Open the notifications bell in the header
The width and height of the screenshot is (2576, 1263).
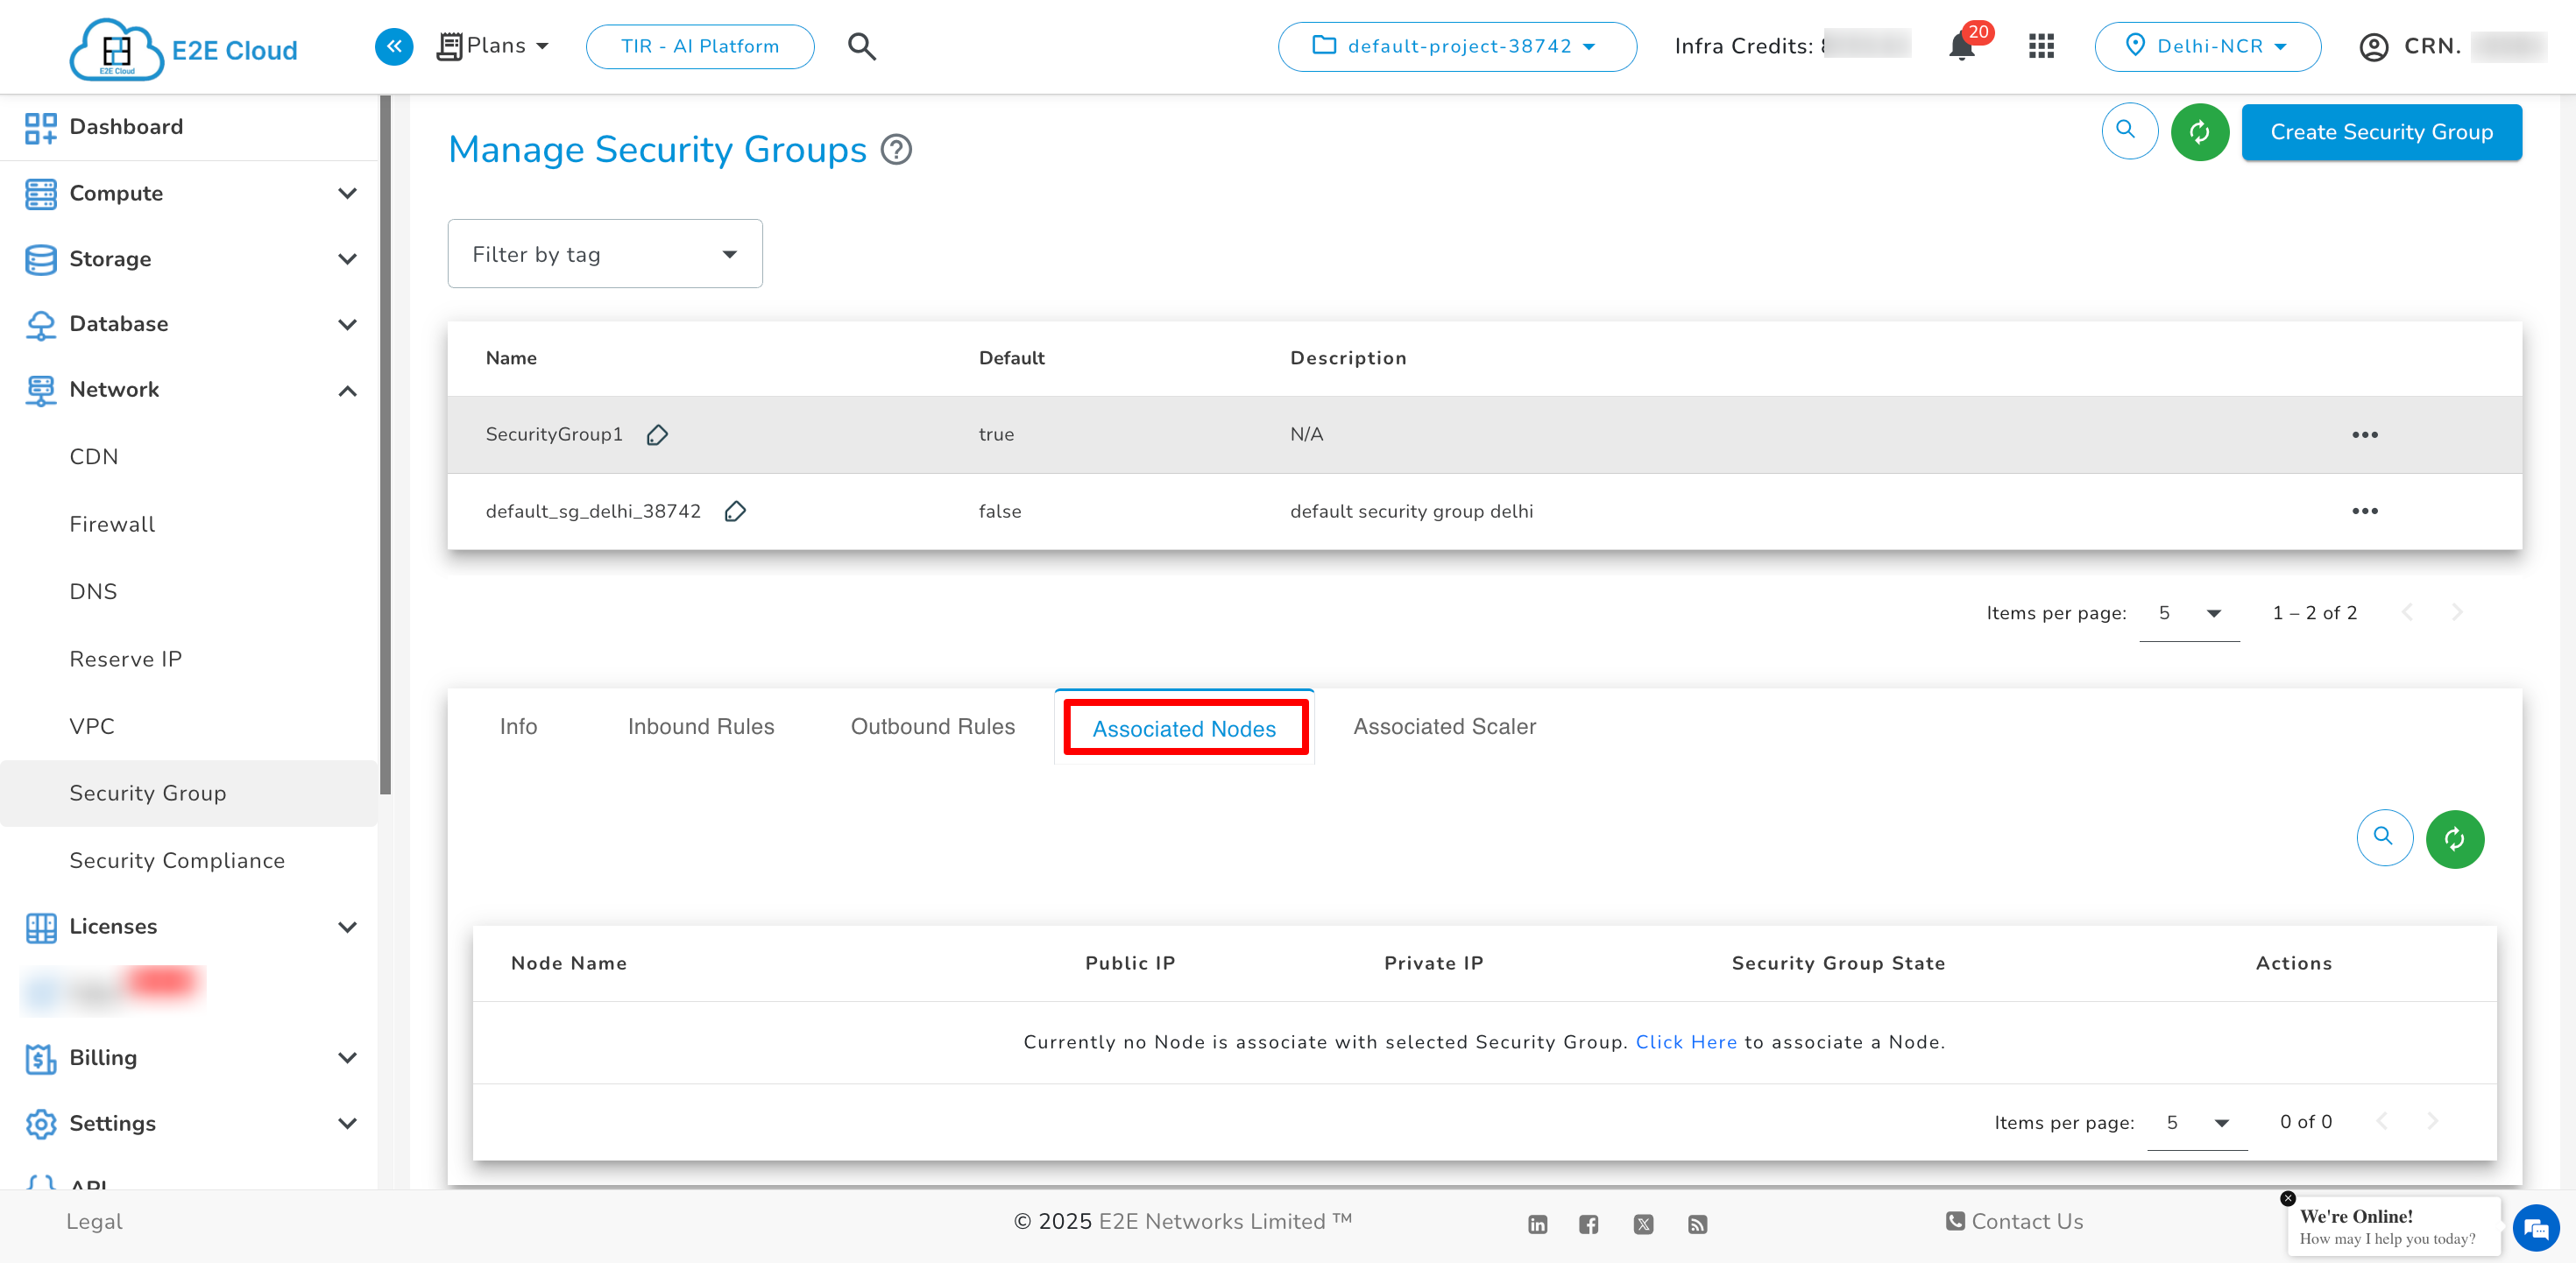[x=1962, y=46]
